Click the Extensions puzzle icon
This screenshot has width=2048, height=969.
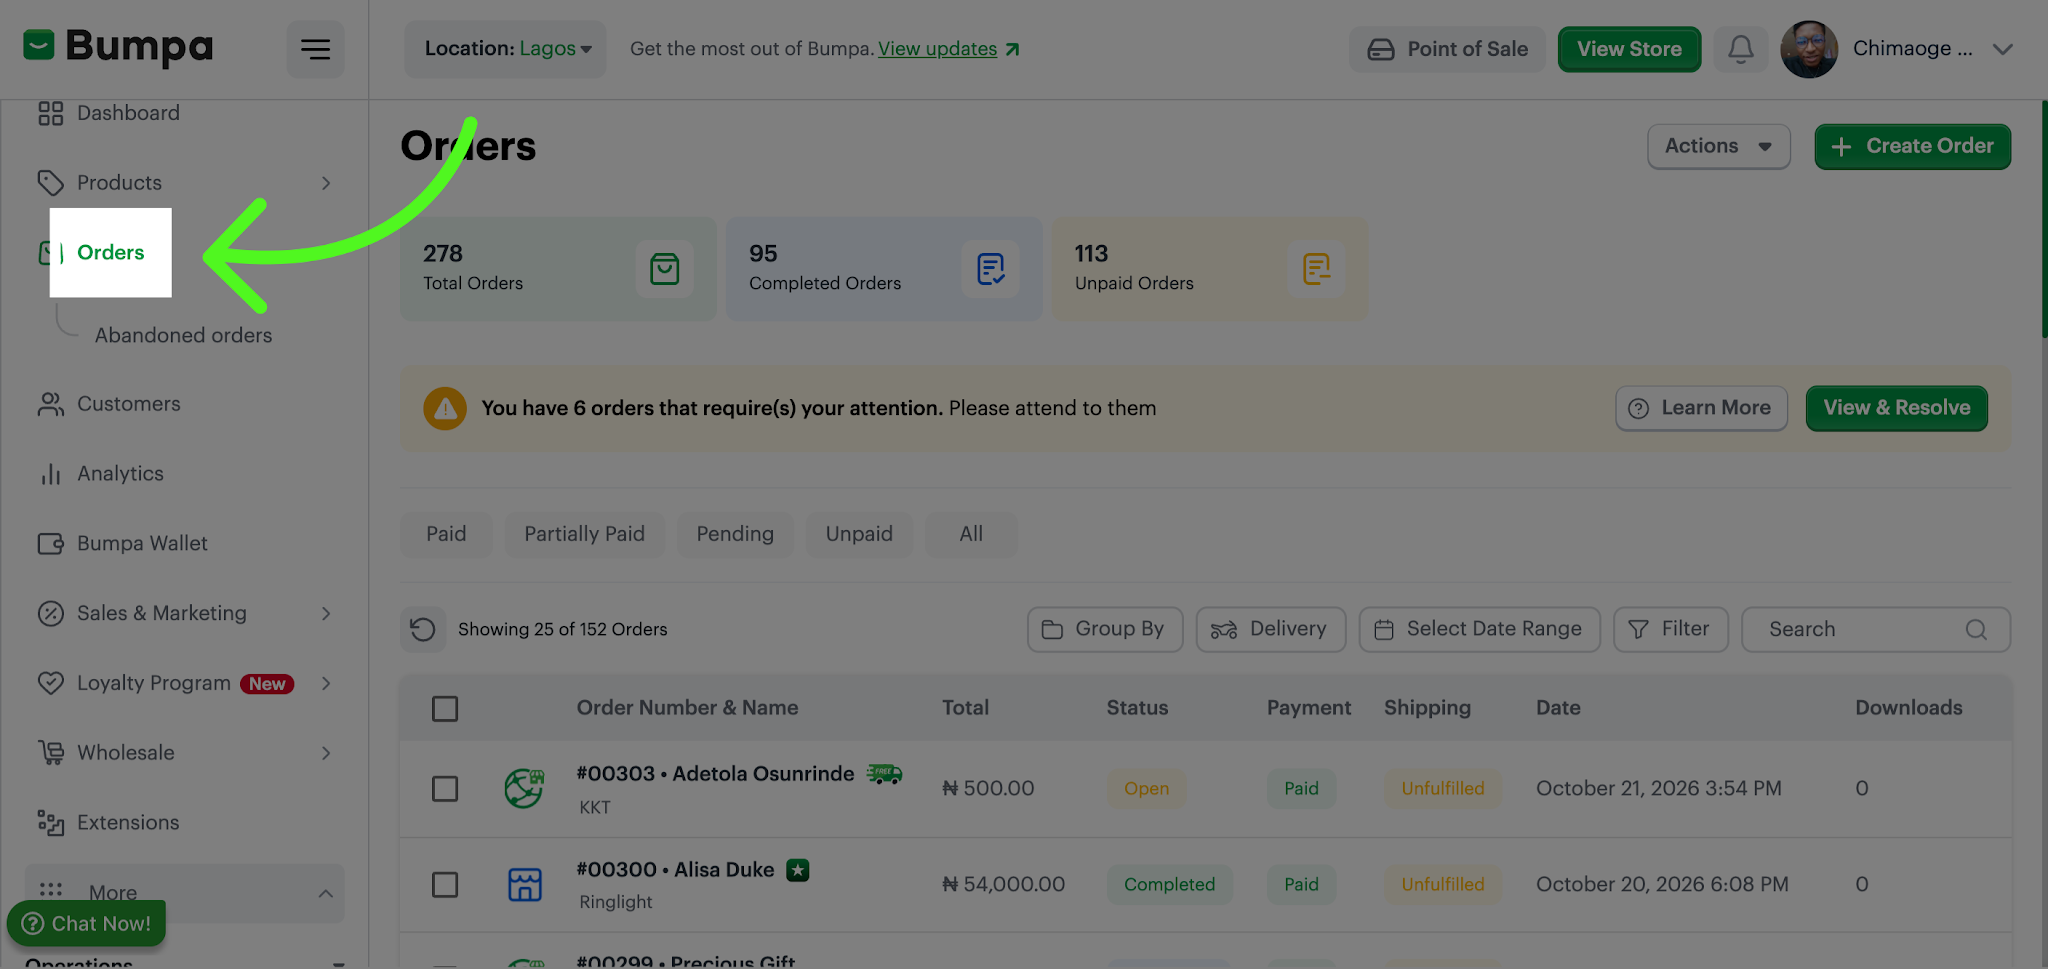51,823
